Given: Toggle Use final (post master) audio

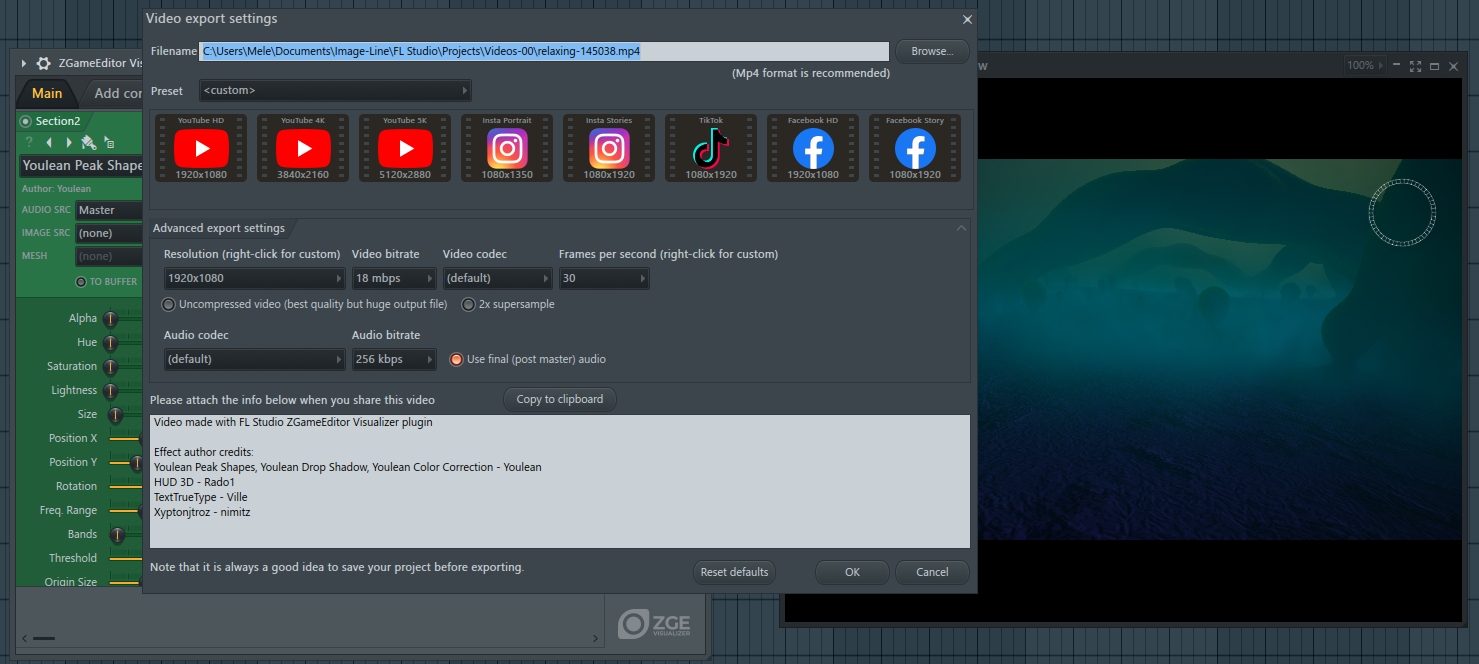Looking at the screenshot, I should [456, 359].
